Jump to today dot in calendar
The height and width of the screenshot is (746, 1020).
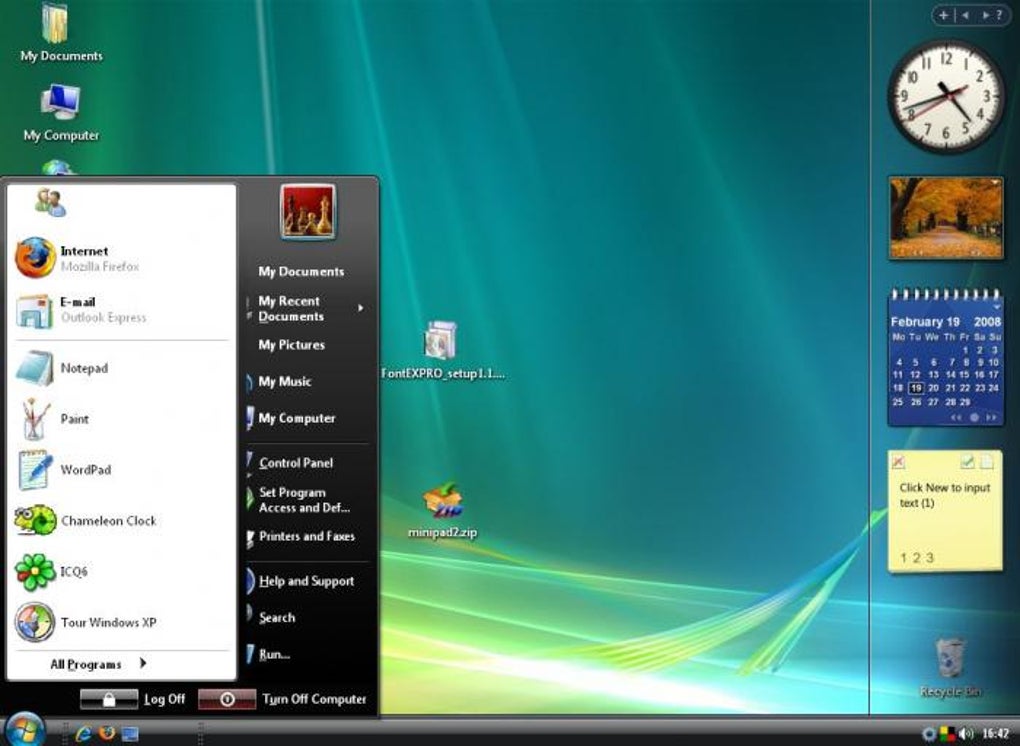tap(974, 418)
